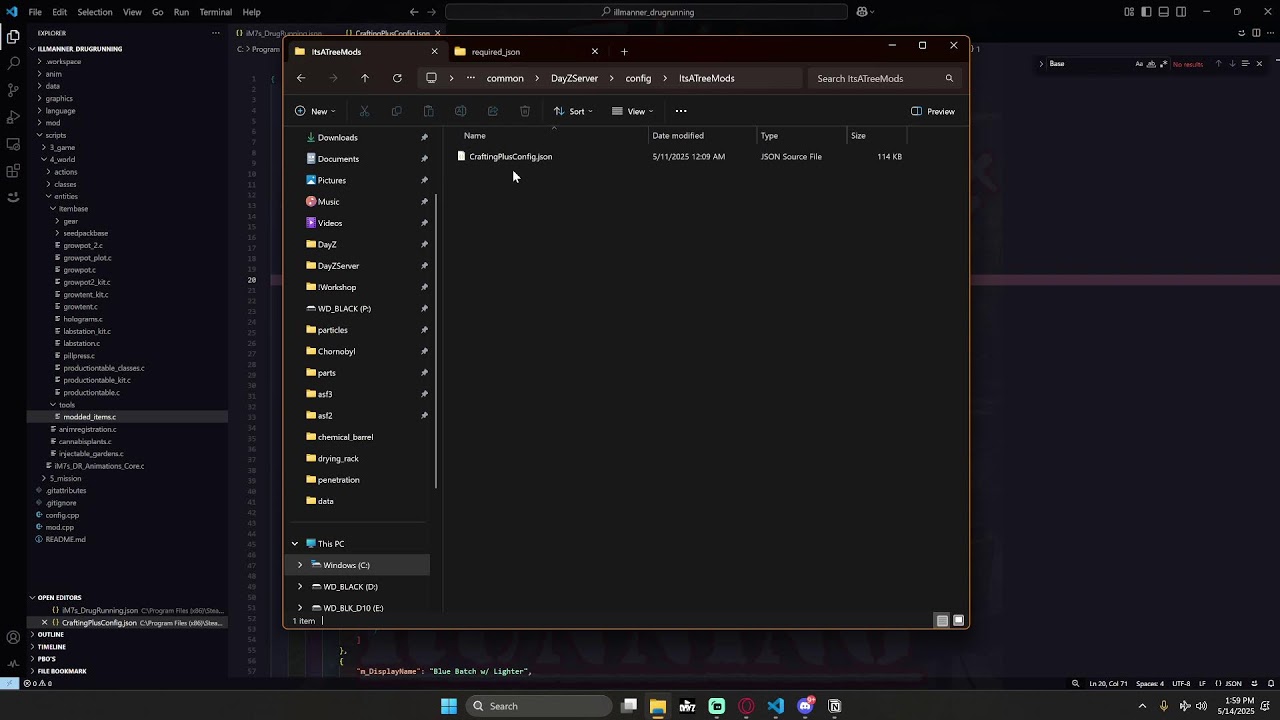
Task: Open the Run menu in VS Code
Action: (x=181, y=12)
